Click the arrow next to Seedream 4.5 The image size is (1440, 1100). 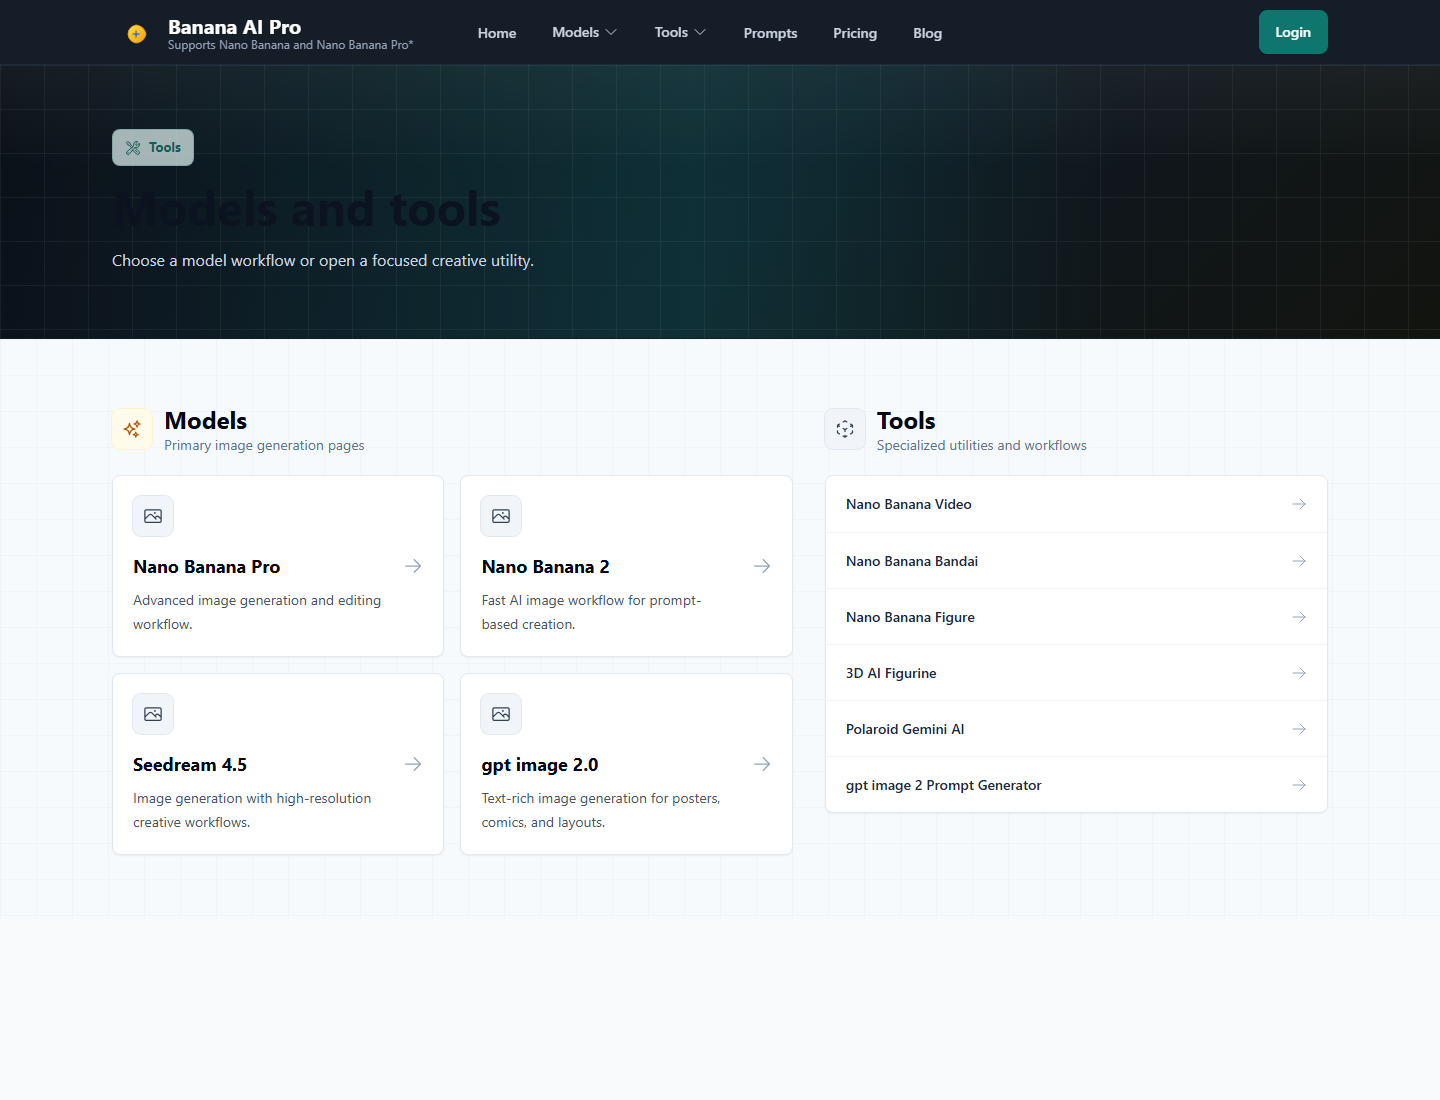[413, 764]
